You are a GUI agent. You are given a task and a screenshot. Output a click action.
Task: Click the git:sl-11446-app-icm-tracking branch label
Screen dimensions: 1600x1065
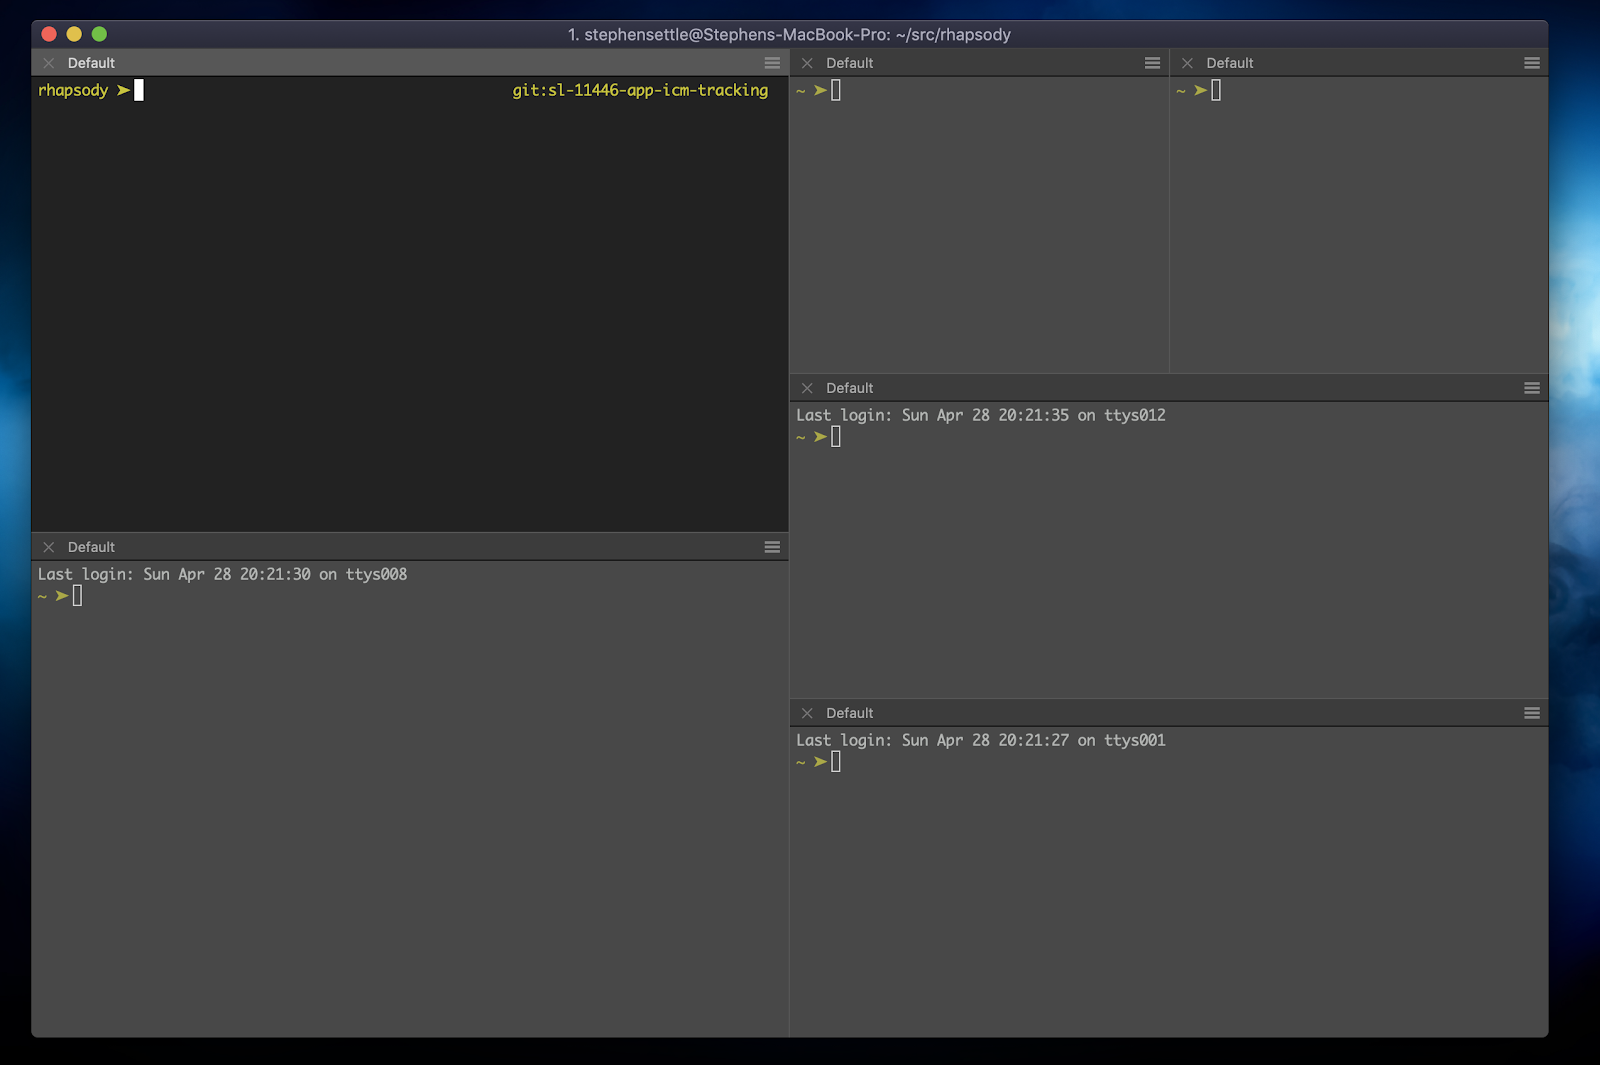(637, 90)
